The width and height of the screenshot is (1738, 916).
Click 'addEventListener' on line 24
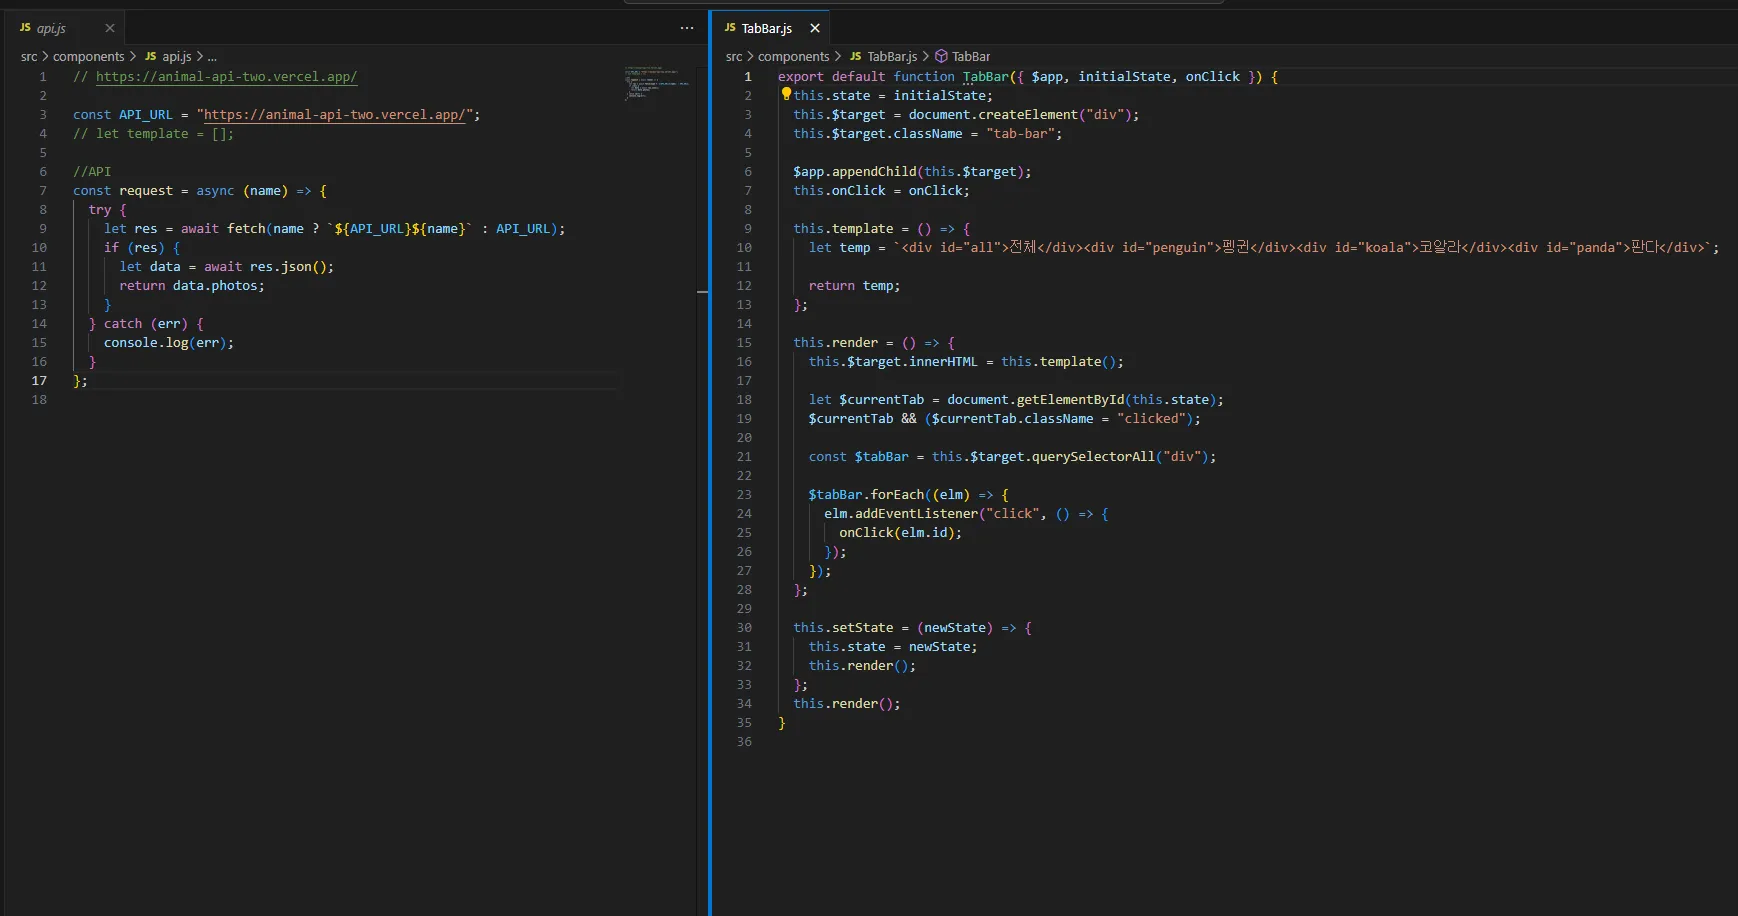click(x=916, y=514)
